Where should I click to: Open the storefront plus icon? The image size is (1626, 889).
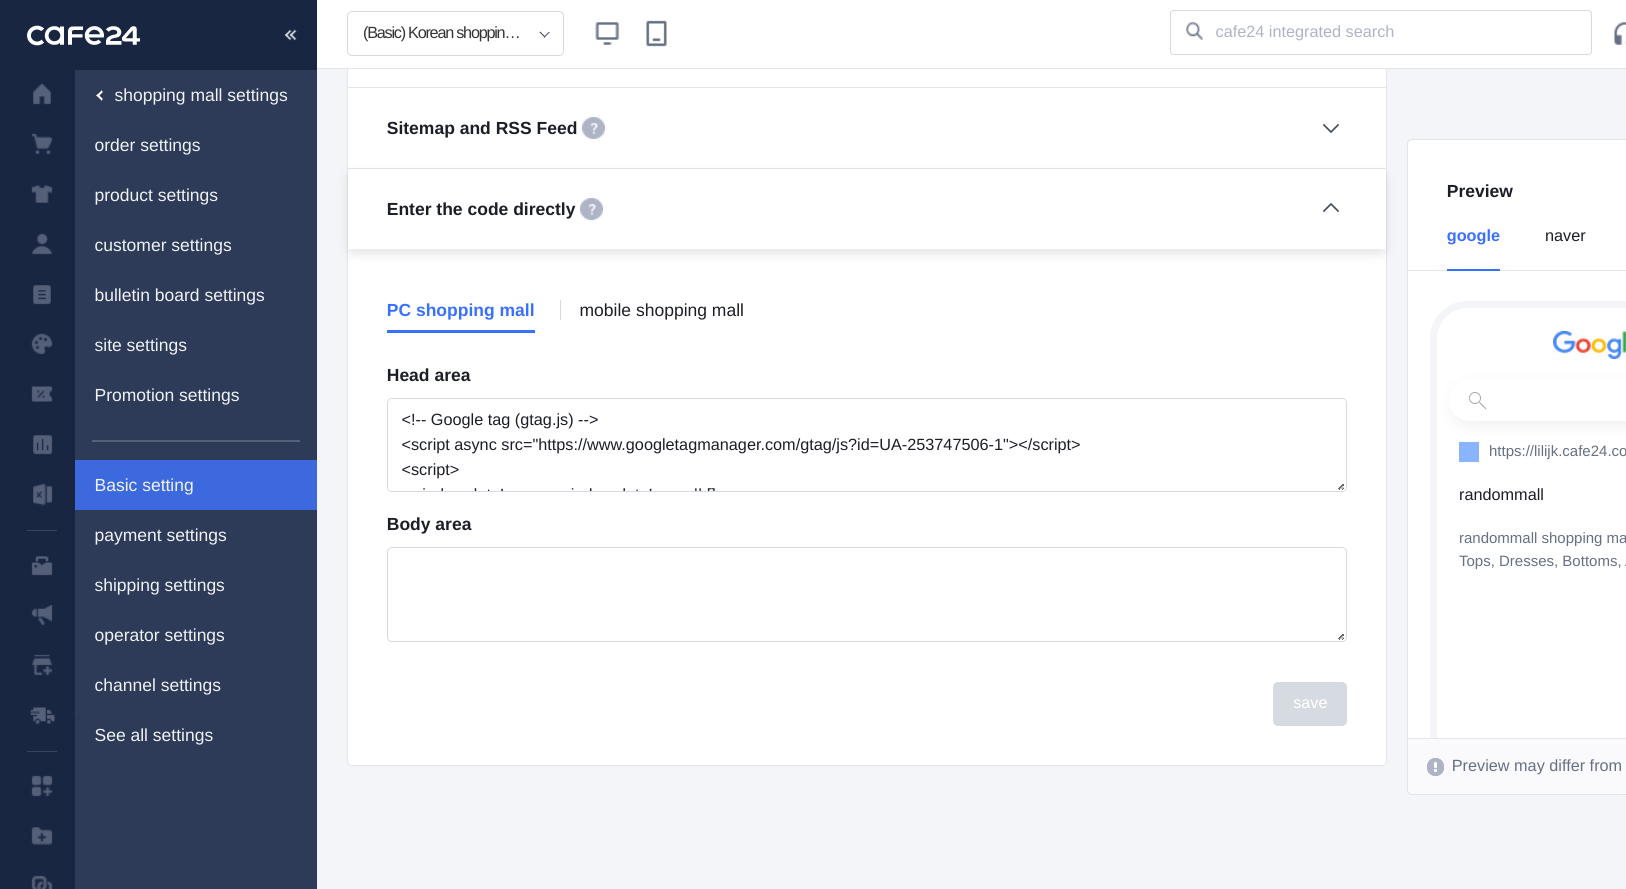tap(42, 665)
